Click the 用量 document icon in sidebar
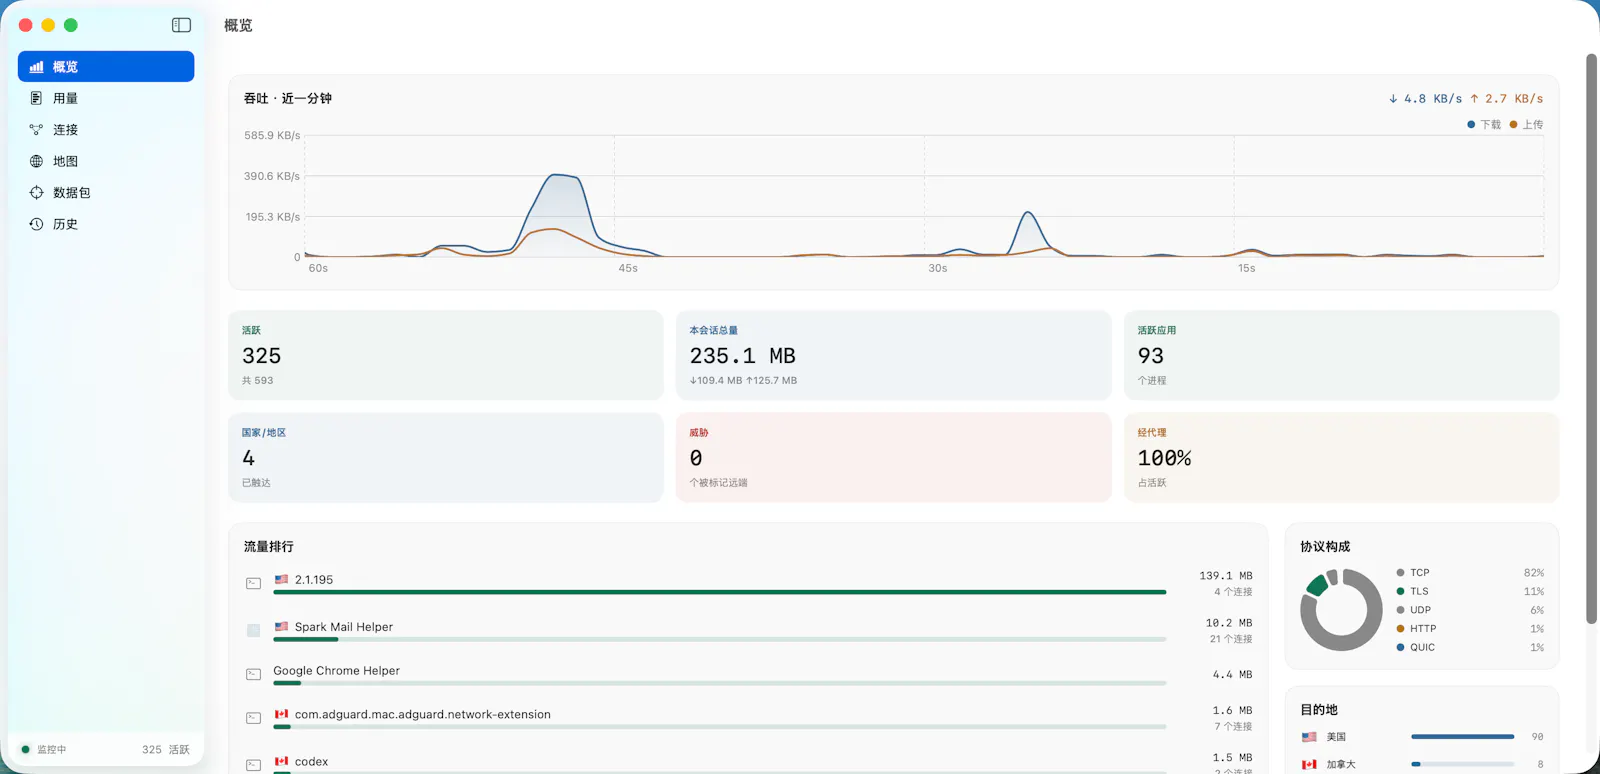Image resolution: width=1600 pixels, height=774 pixels. (36, 98)
